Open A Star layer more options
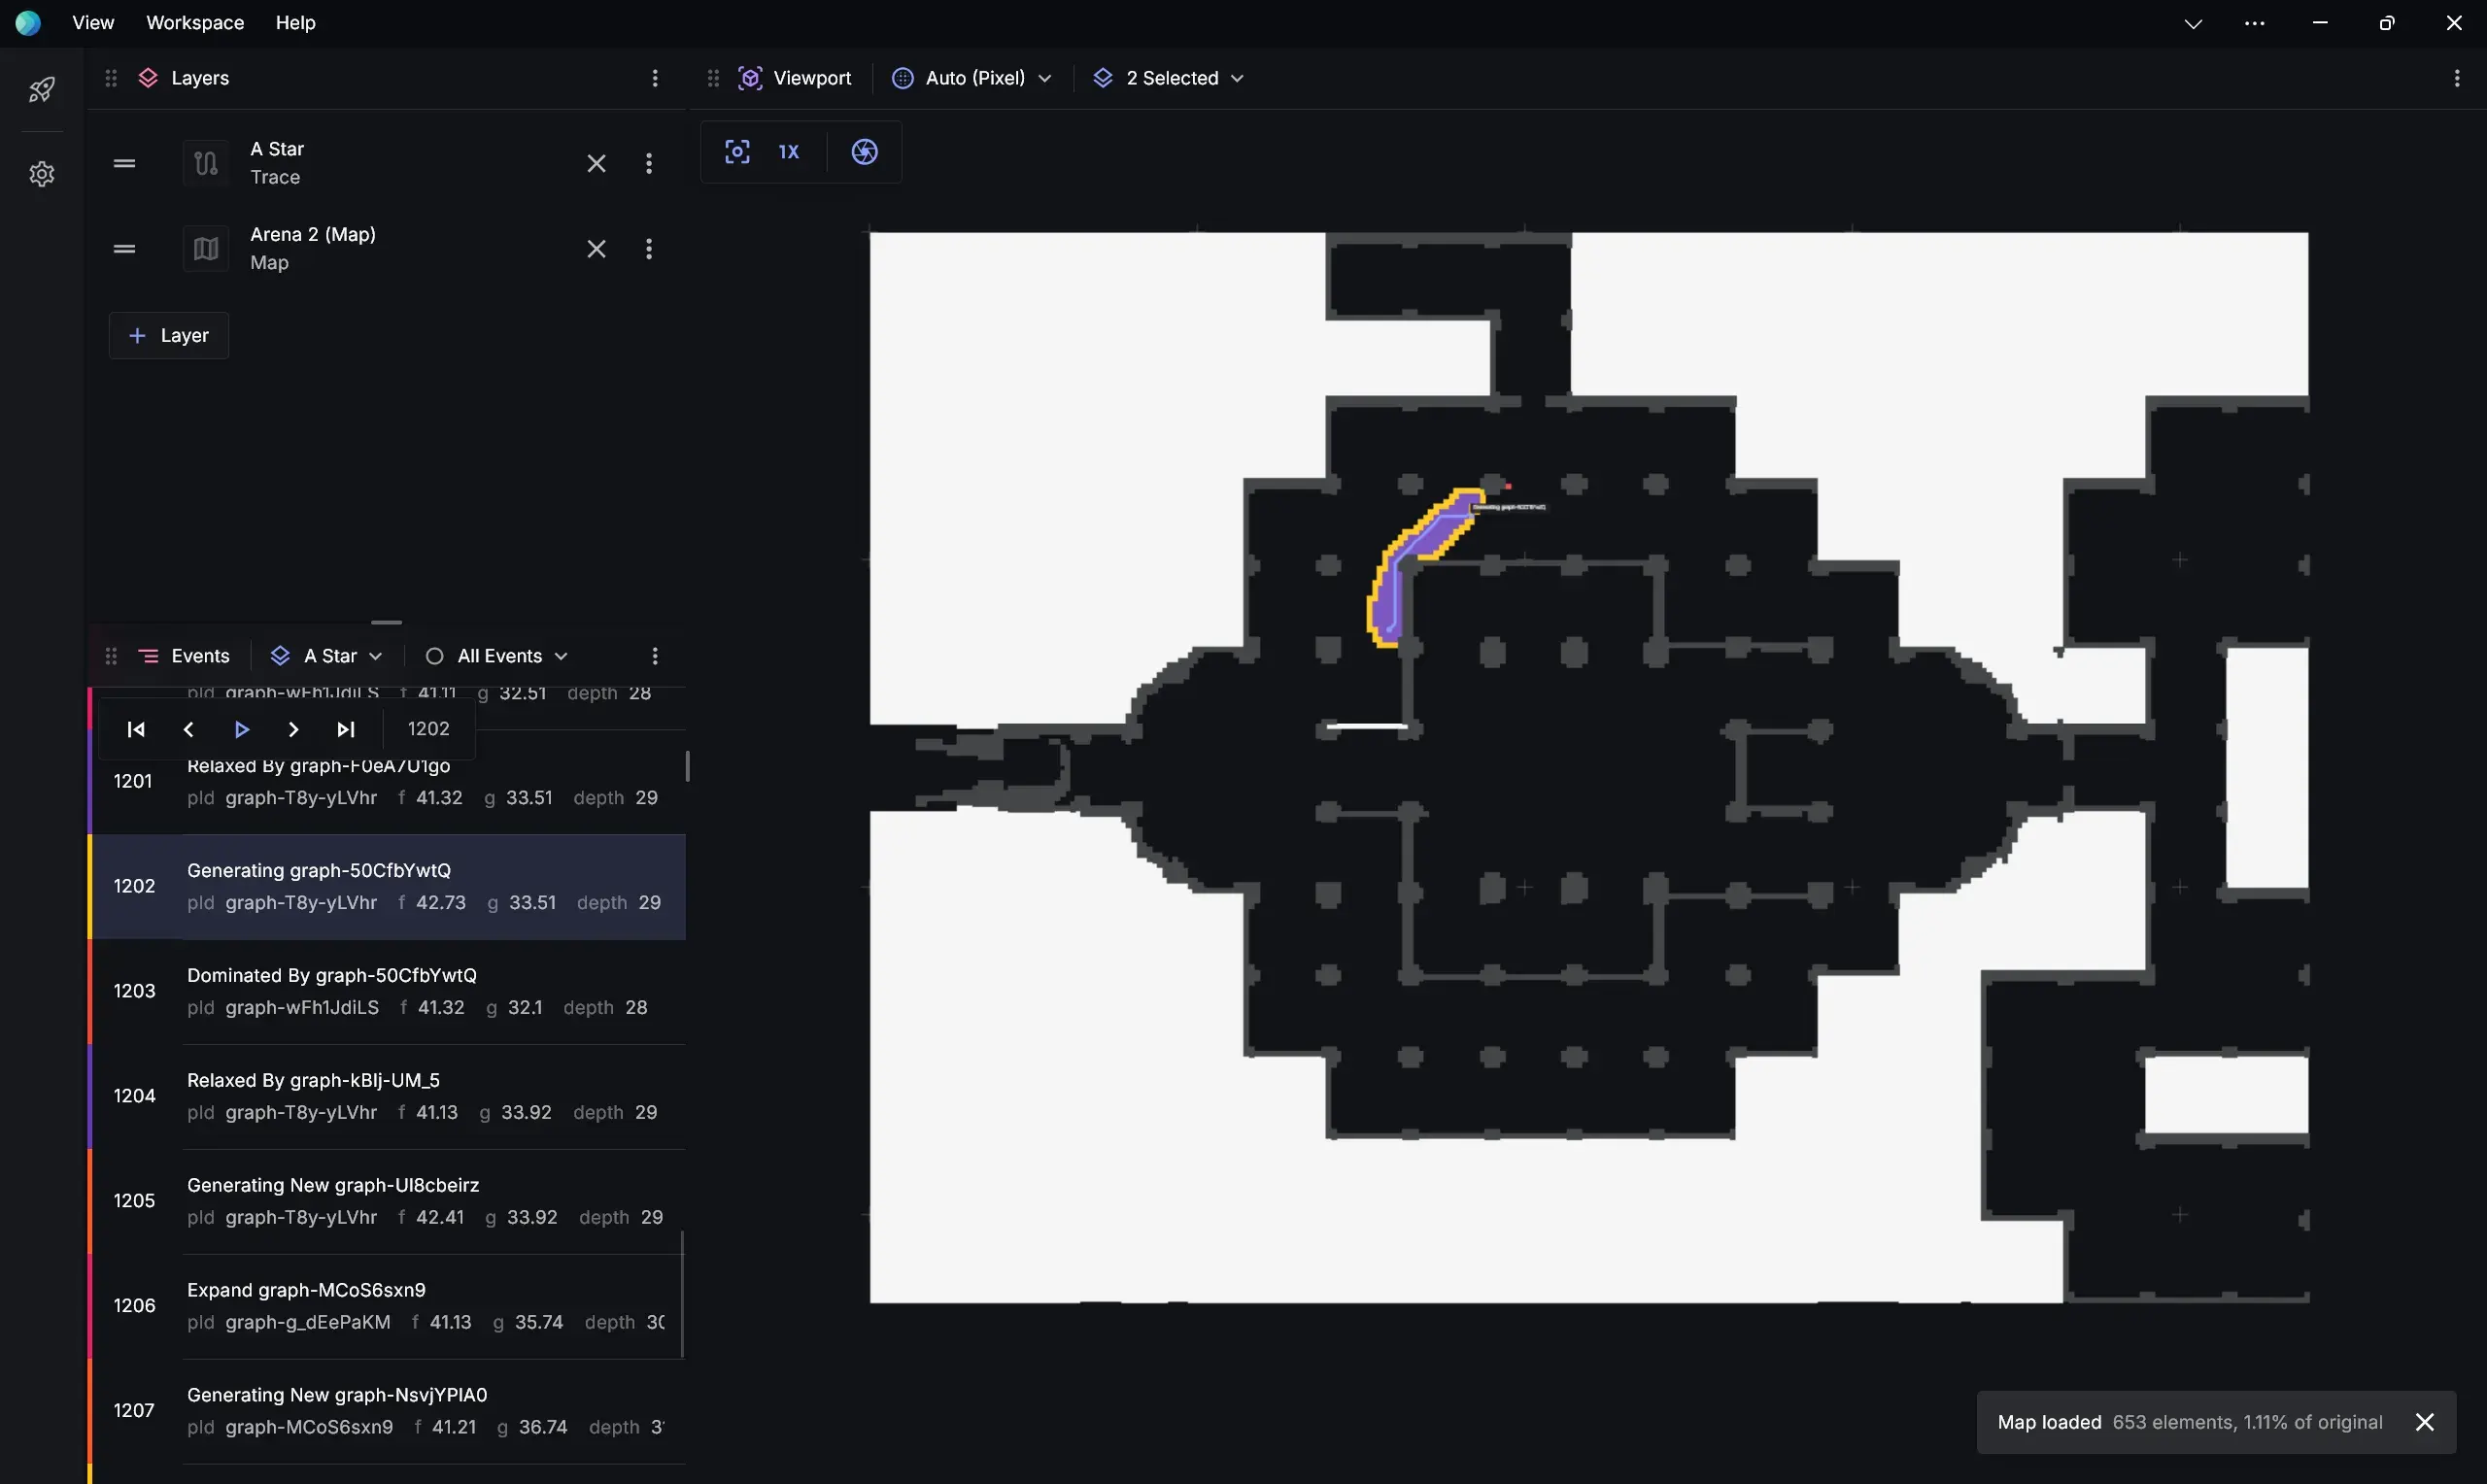This screenshot has height=1484, width=2487. click(649, 163)
